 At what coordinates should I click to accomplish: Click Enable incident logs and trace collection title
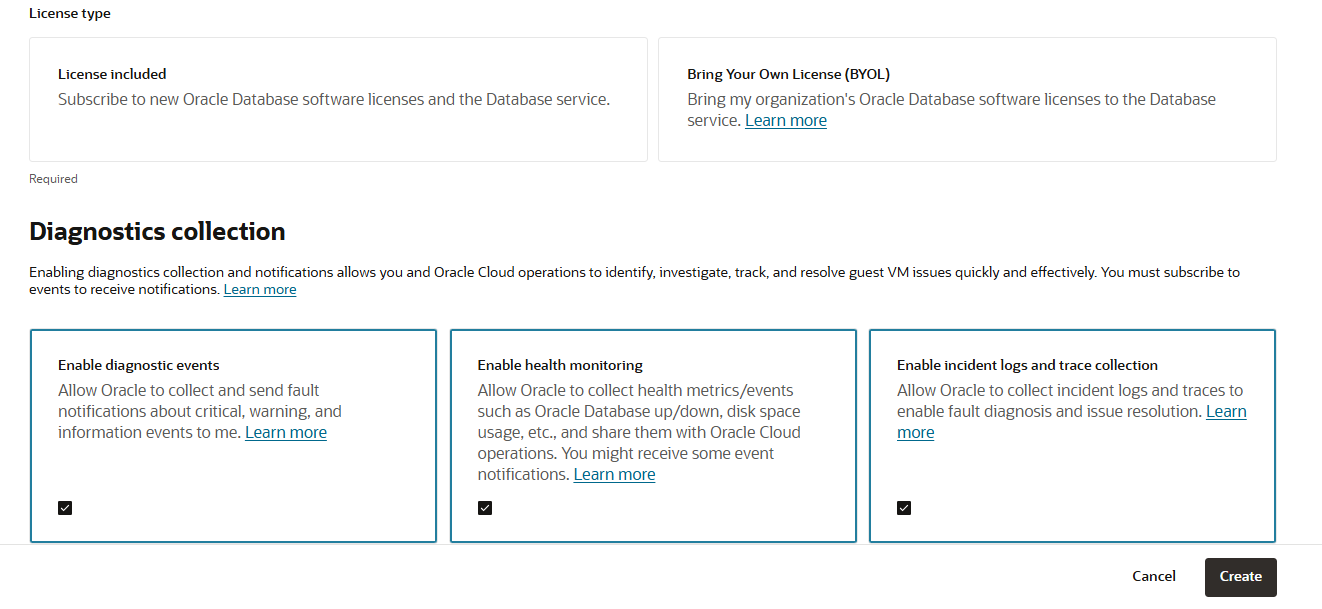[1026, 365]
